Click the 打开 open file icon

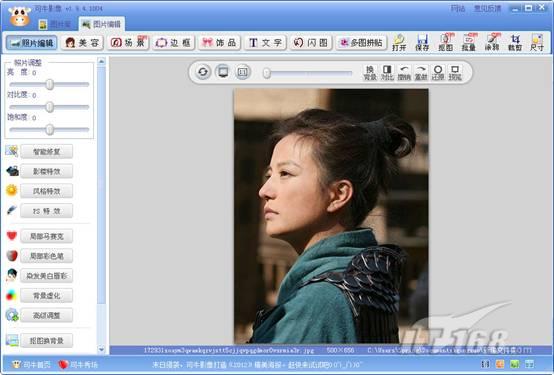coord(399,42)
